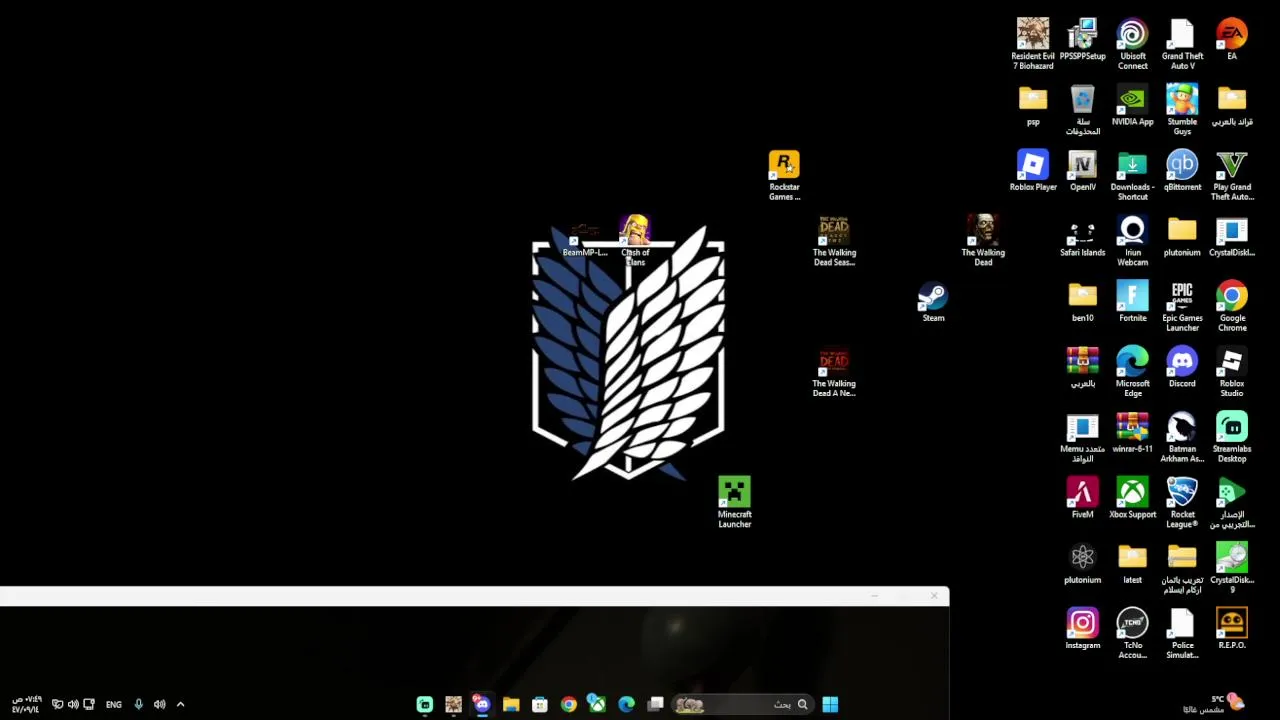Image resolution: width=1280 pixels, height=720 pixels.
Task: Open the EA app desktop icon
Action: tap(1232, 40)
